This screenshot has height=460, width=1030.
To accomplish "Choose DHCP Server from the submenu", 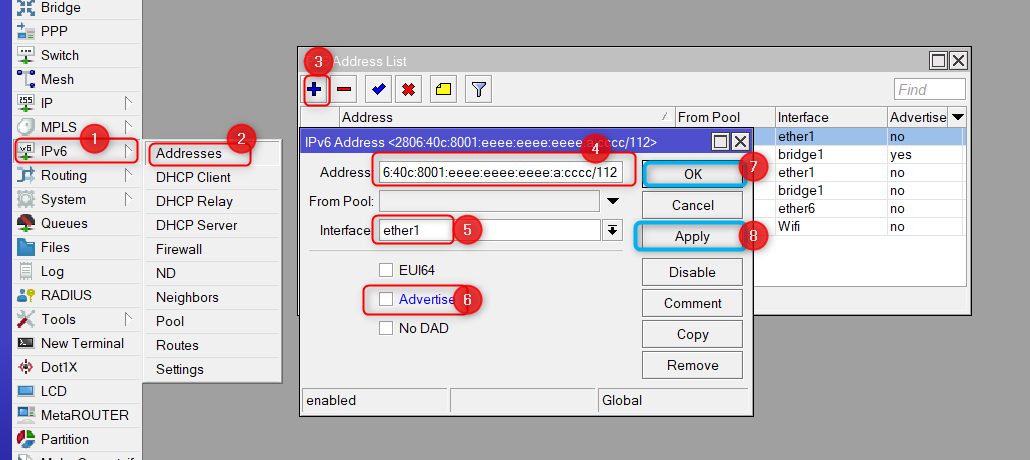I will coord(196,225).
